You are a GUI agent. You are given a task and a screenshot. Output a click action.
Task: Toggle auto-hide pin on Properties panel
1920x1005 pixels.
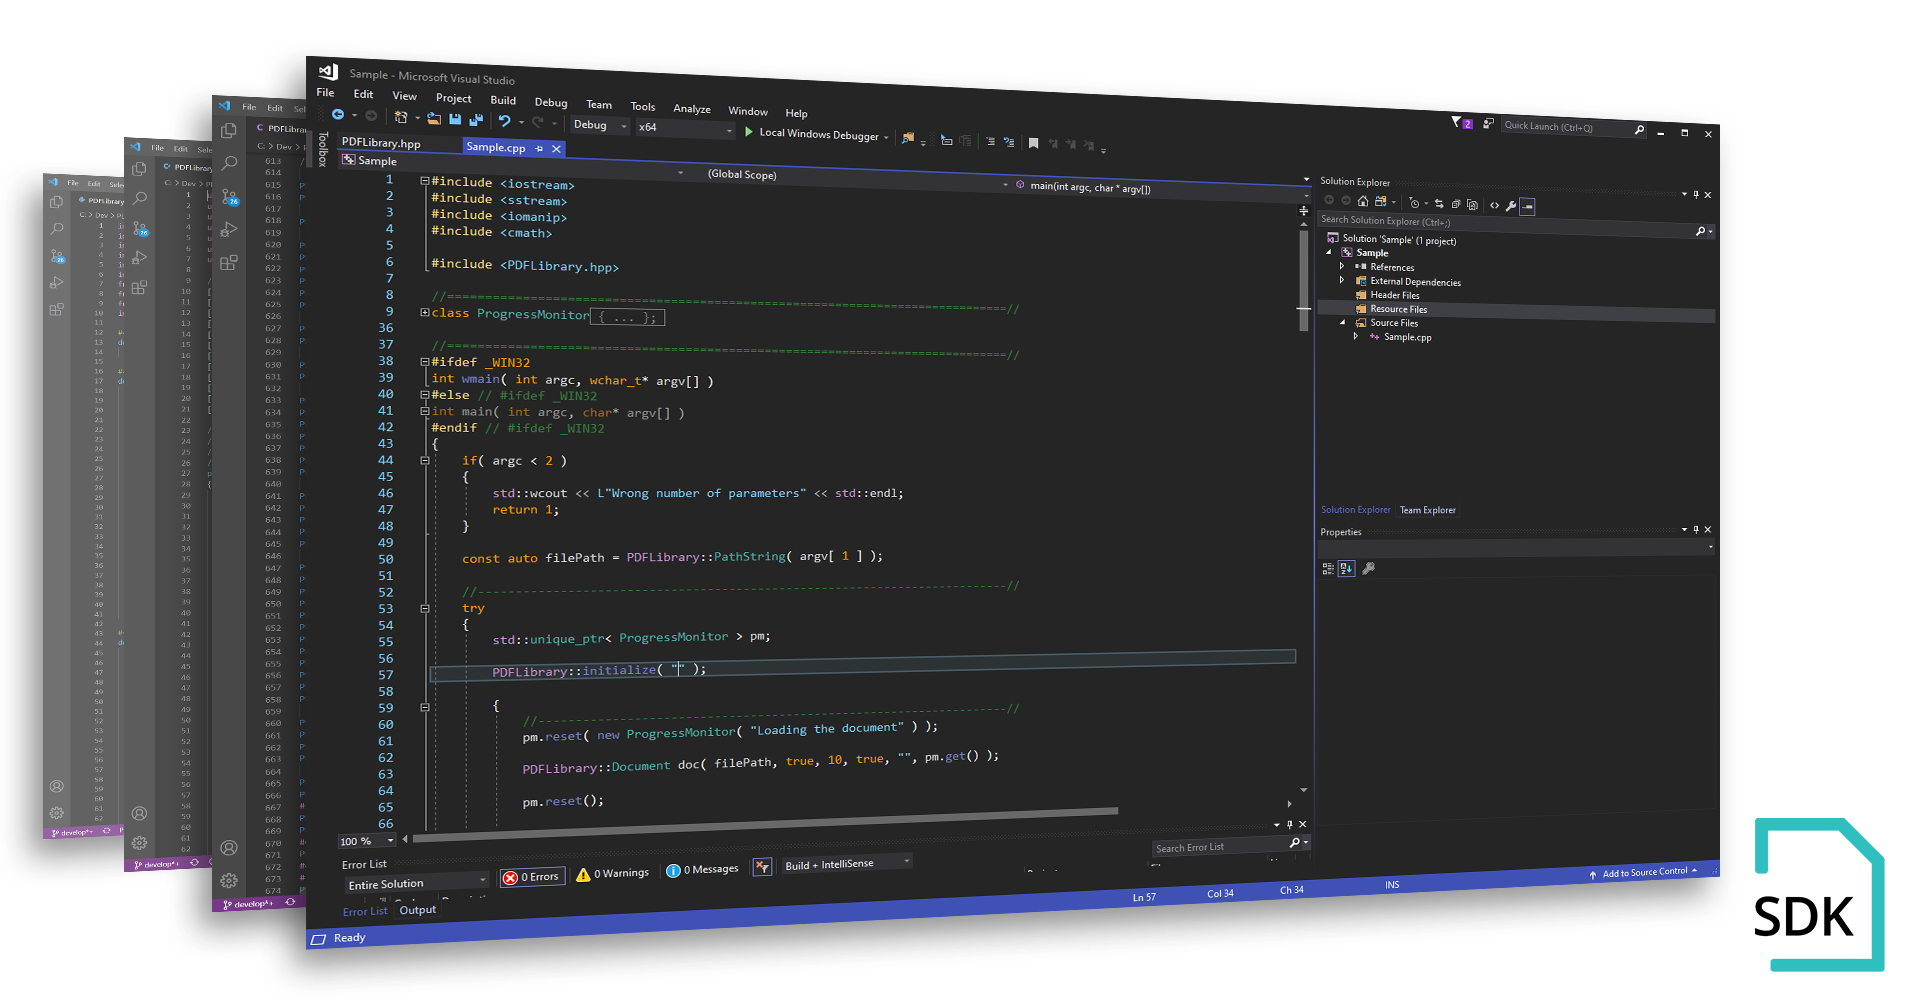click(1696, 529)
